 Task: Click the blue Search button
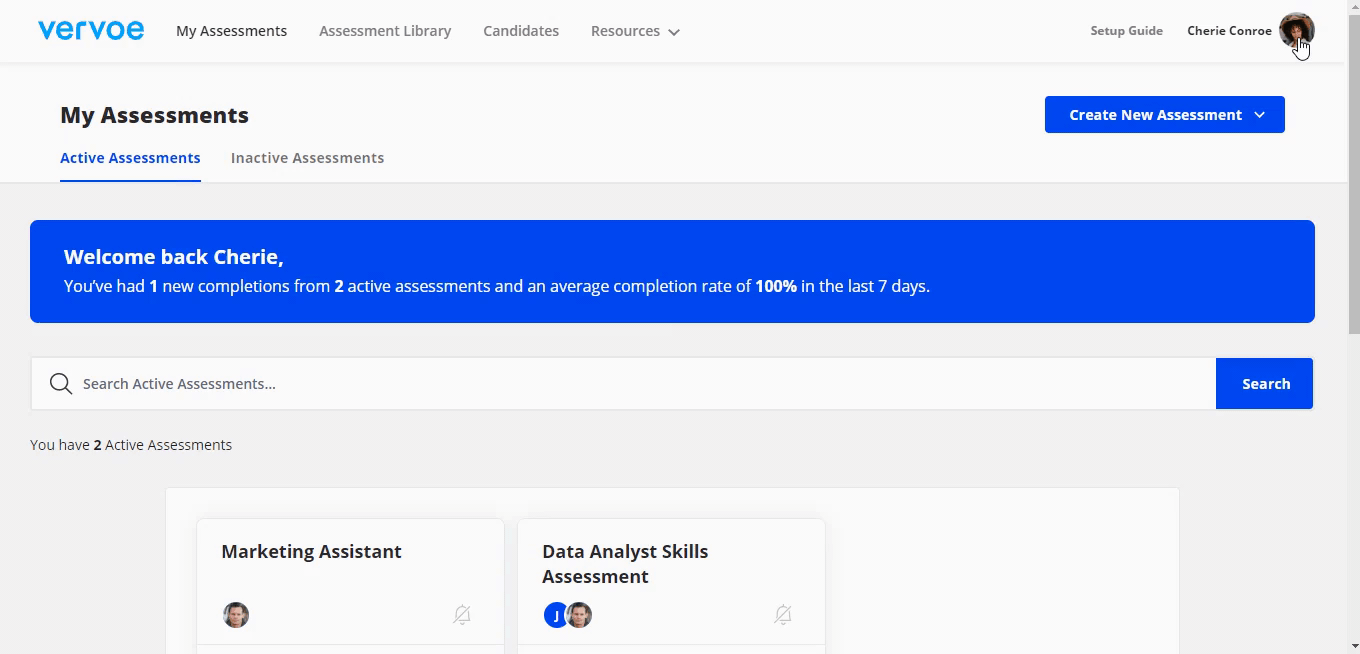pos(1265,384)
